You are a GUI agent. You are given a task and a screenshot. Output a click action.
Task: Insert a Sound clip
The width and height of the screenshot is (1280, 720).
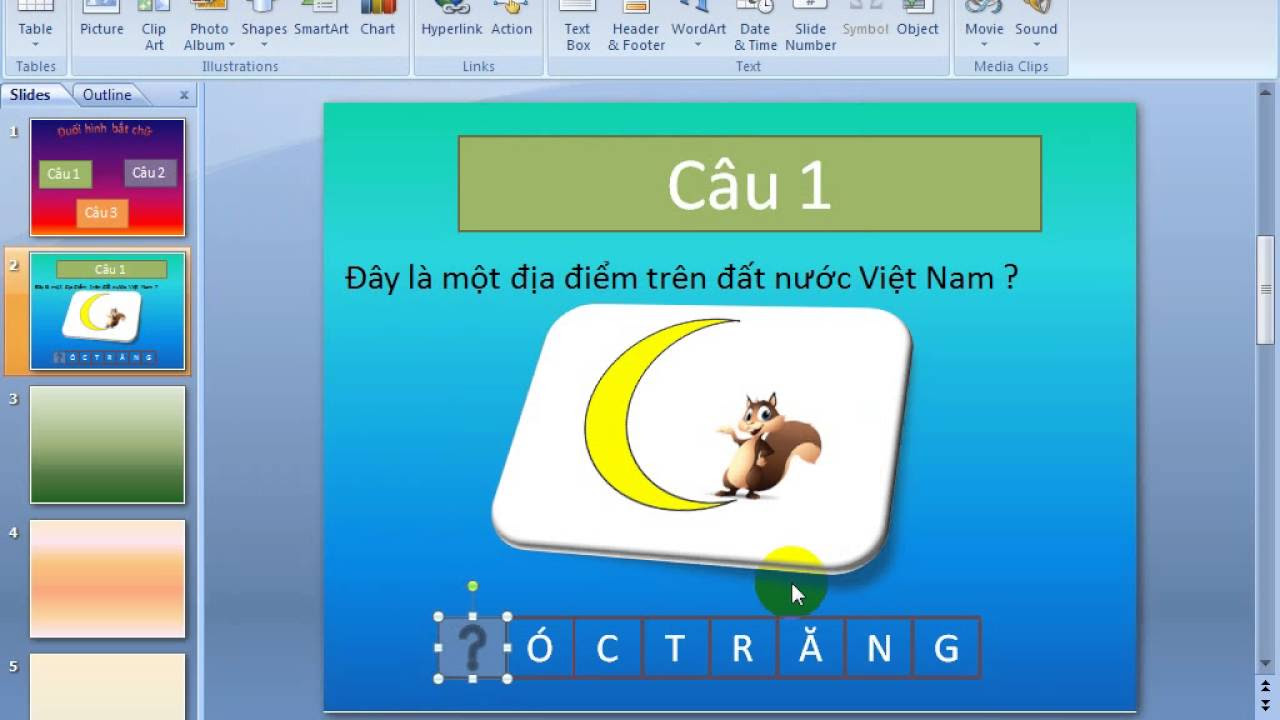click(x=1036, y=22)
